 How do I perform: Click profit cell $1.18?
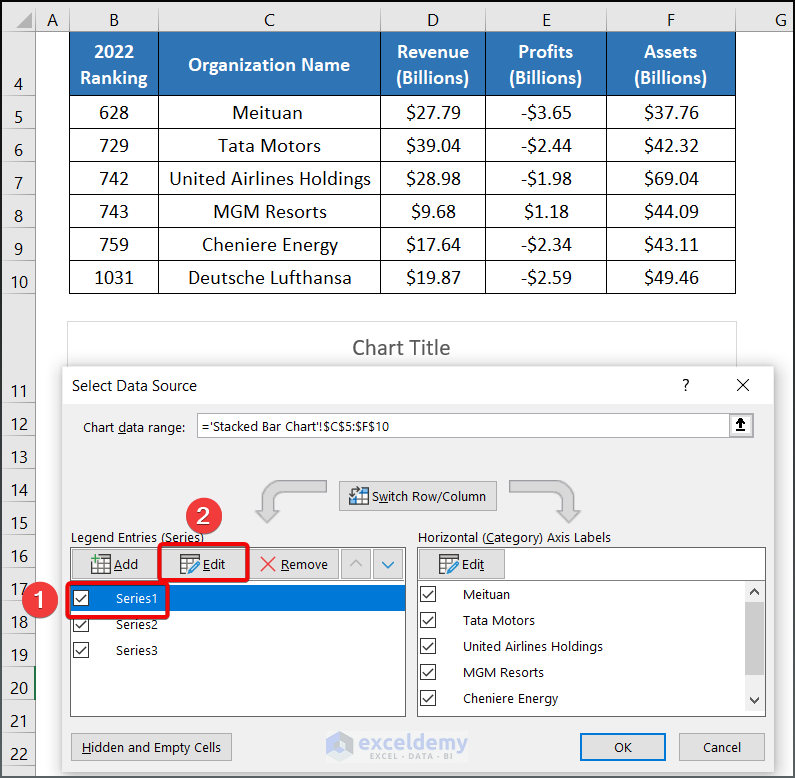click(546, 211)
